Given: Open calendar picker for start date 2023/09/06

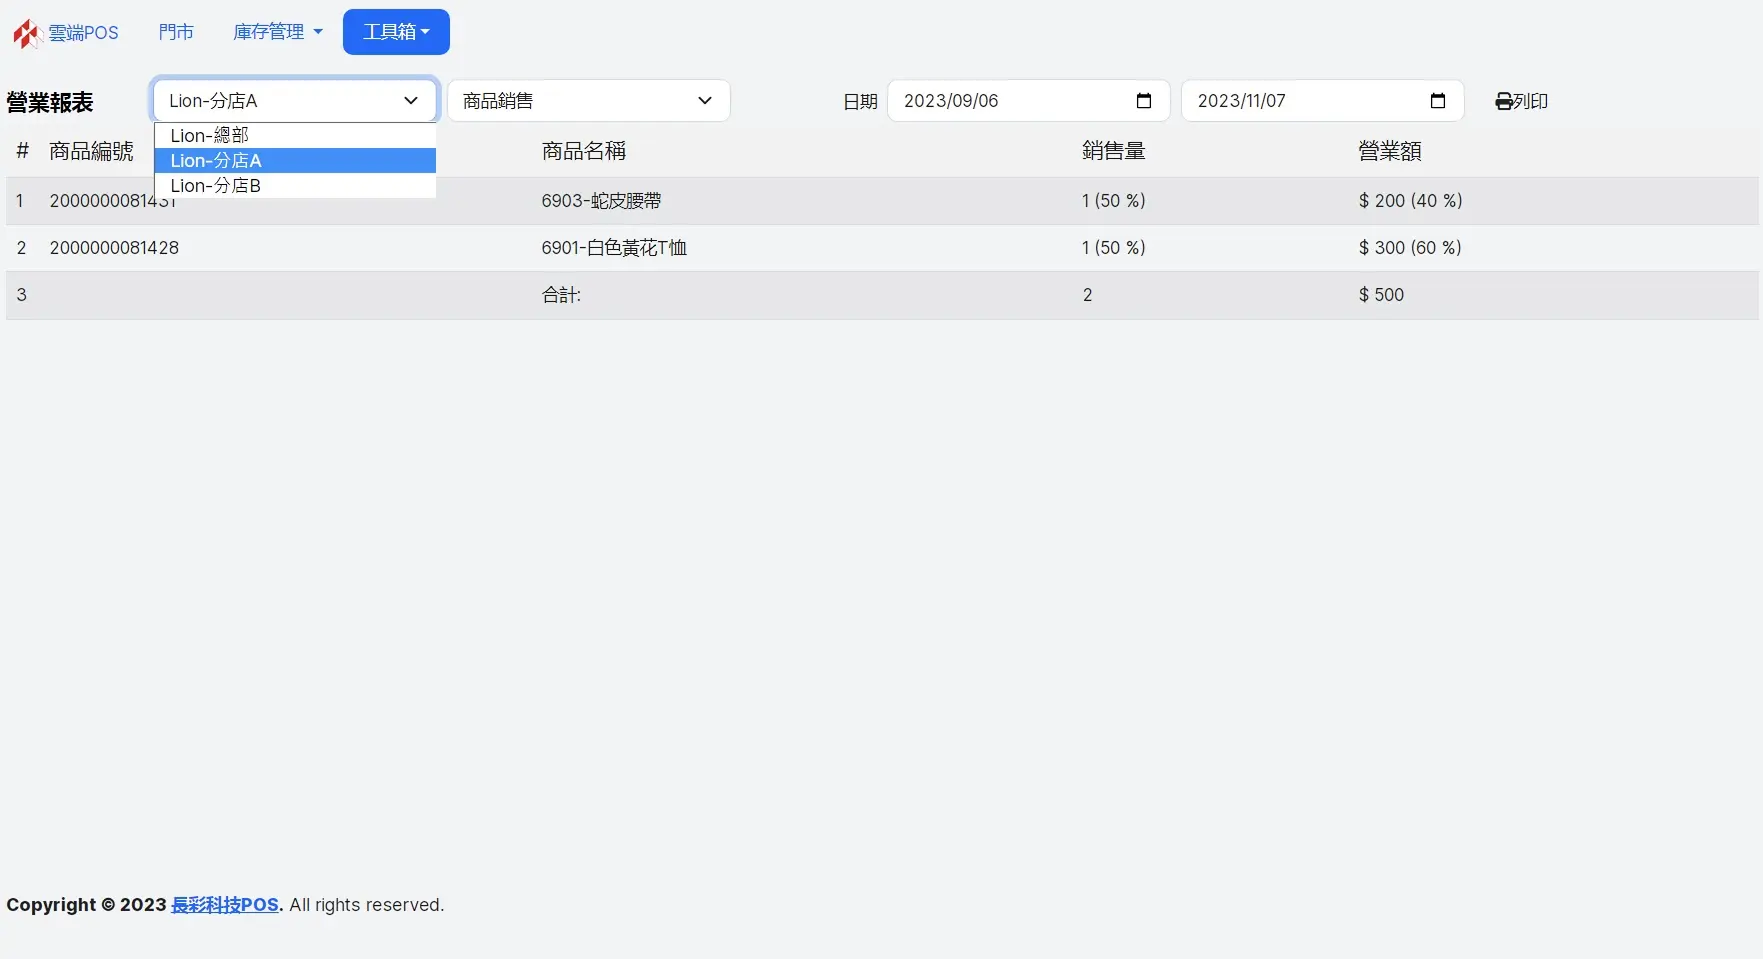Looking at the screenshot, I should coord(1144,101).
